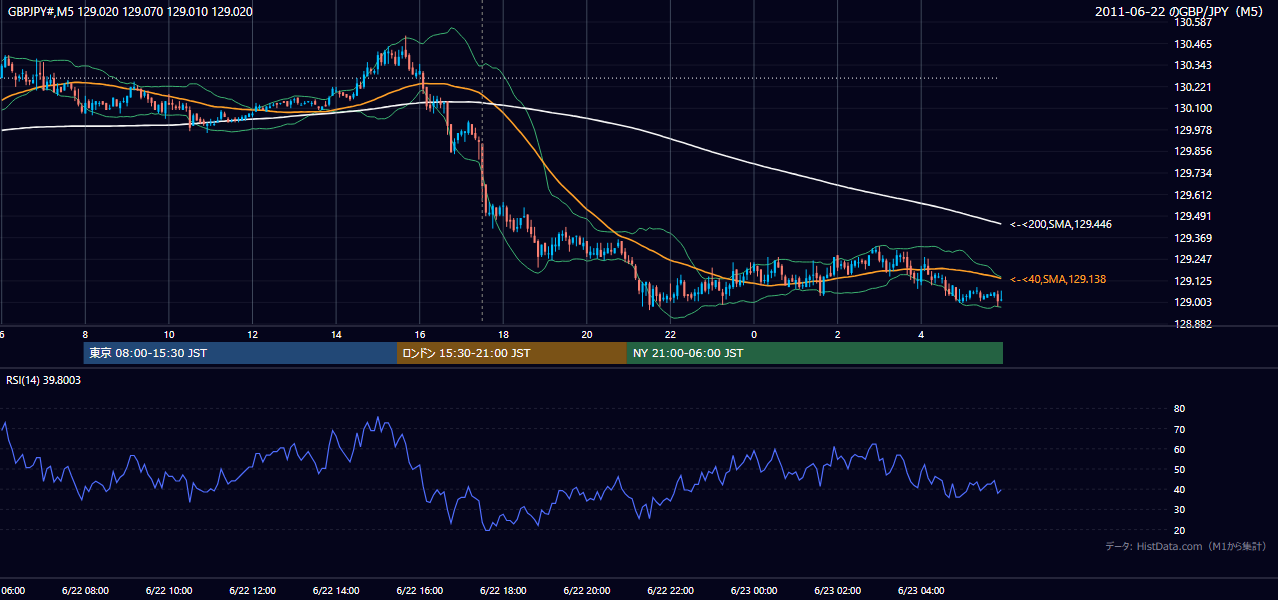Click the 6/22 16:00 bottom date label
The image size is (1278, 600).
pos(419,590)
